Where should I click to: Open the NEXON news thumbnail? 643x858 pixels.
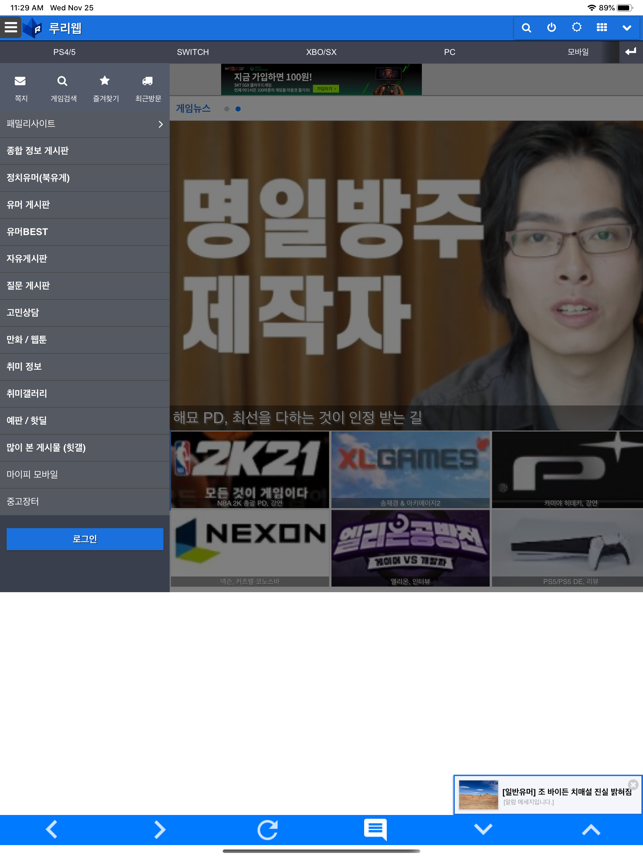(x=250, y=548)
